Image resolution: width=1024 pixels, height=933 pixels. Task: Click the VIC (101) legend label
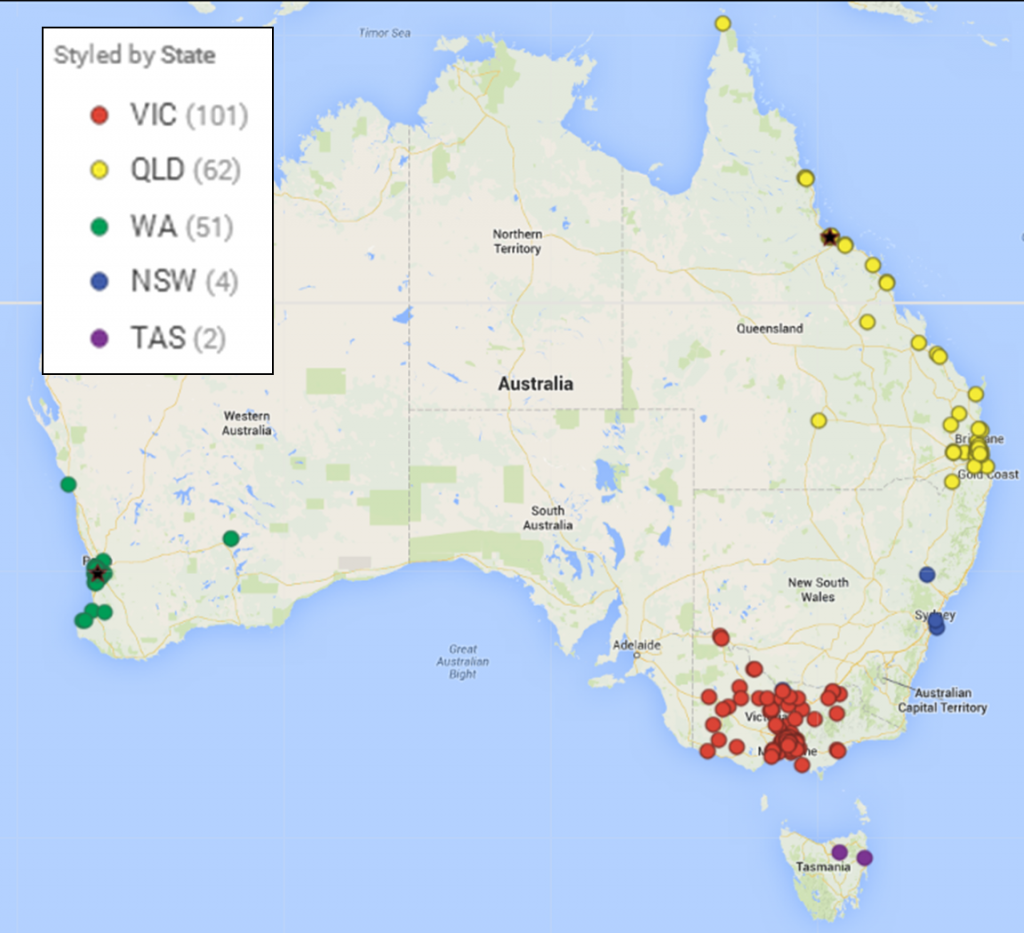pyautogui.click(x=188, y=115)
